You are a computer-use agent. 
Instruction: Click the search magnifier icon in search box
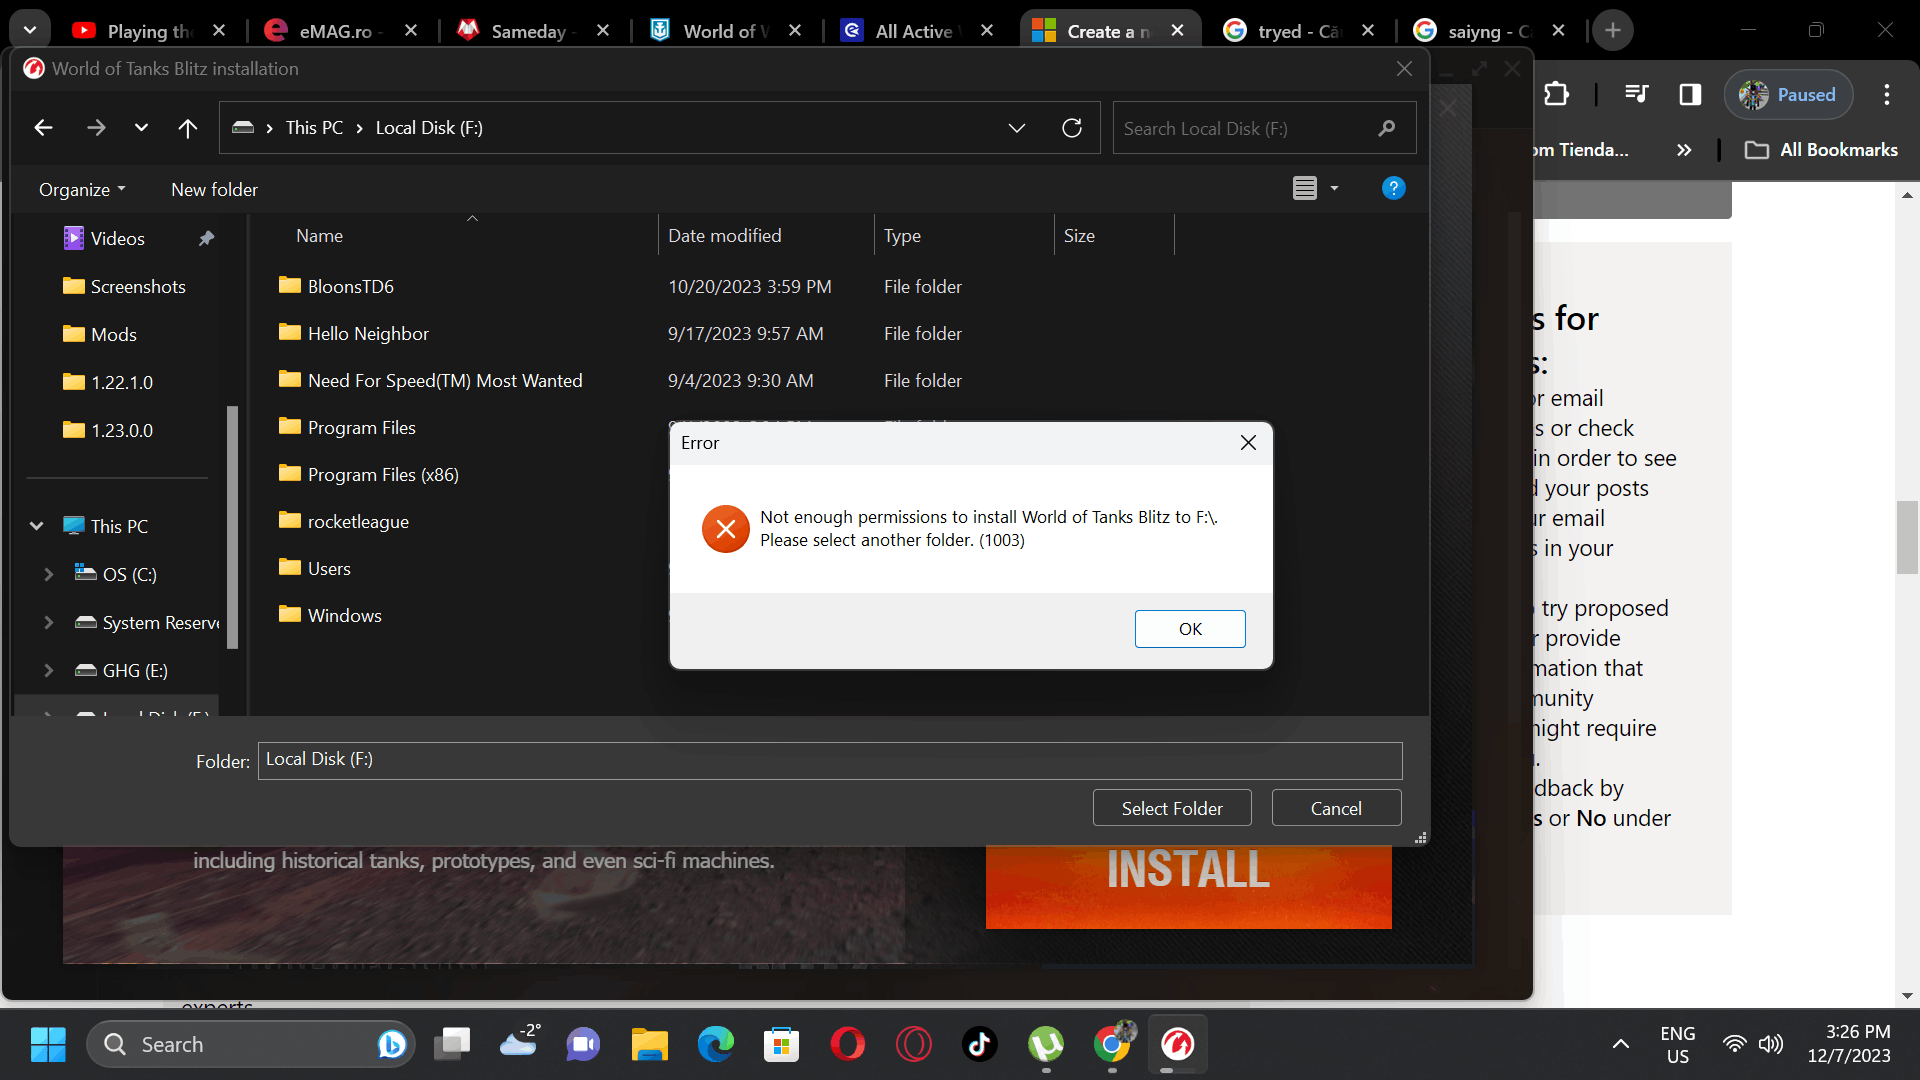(x=1386, y=128)
